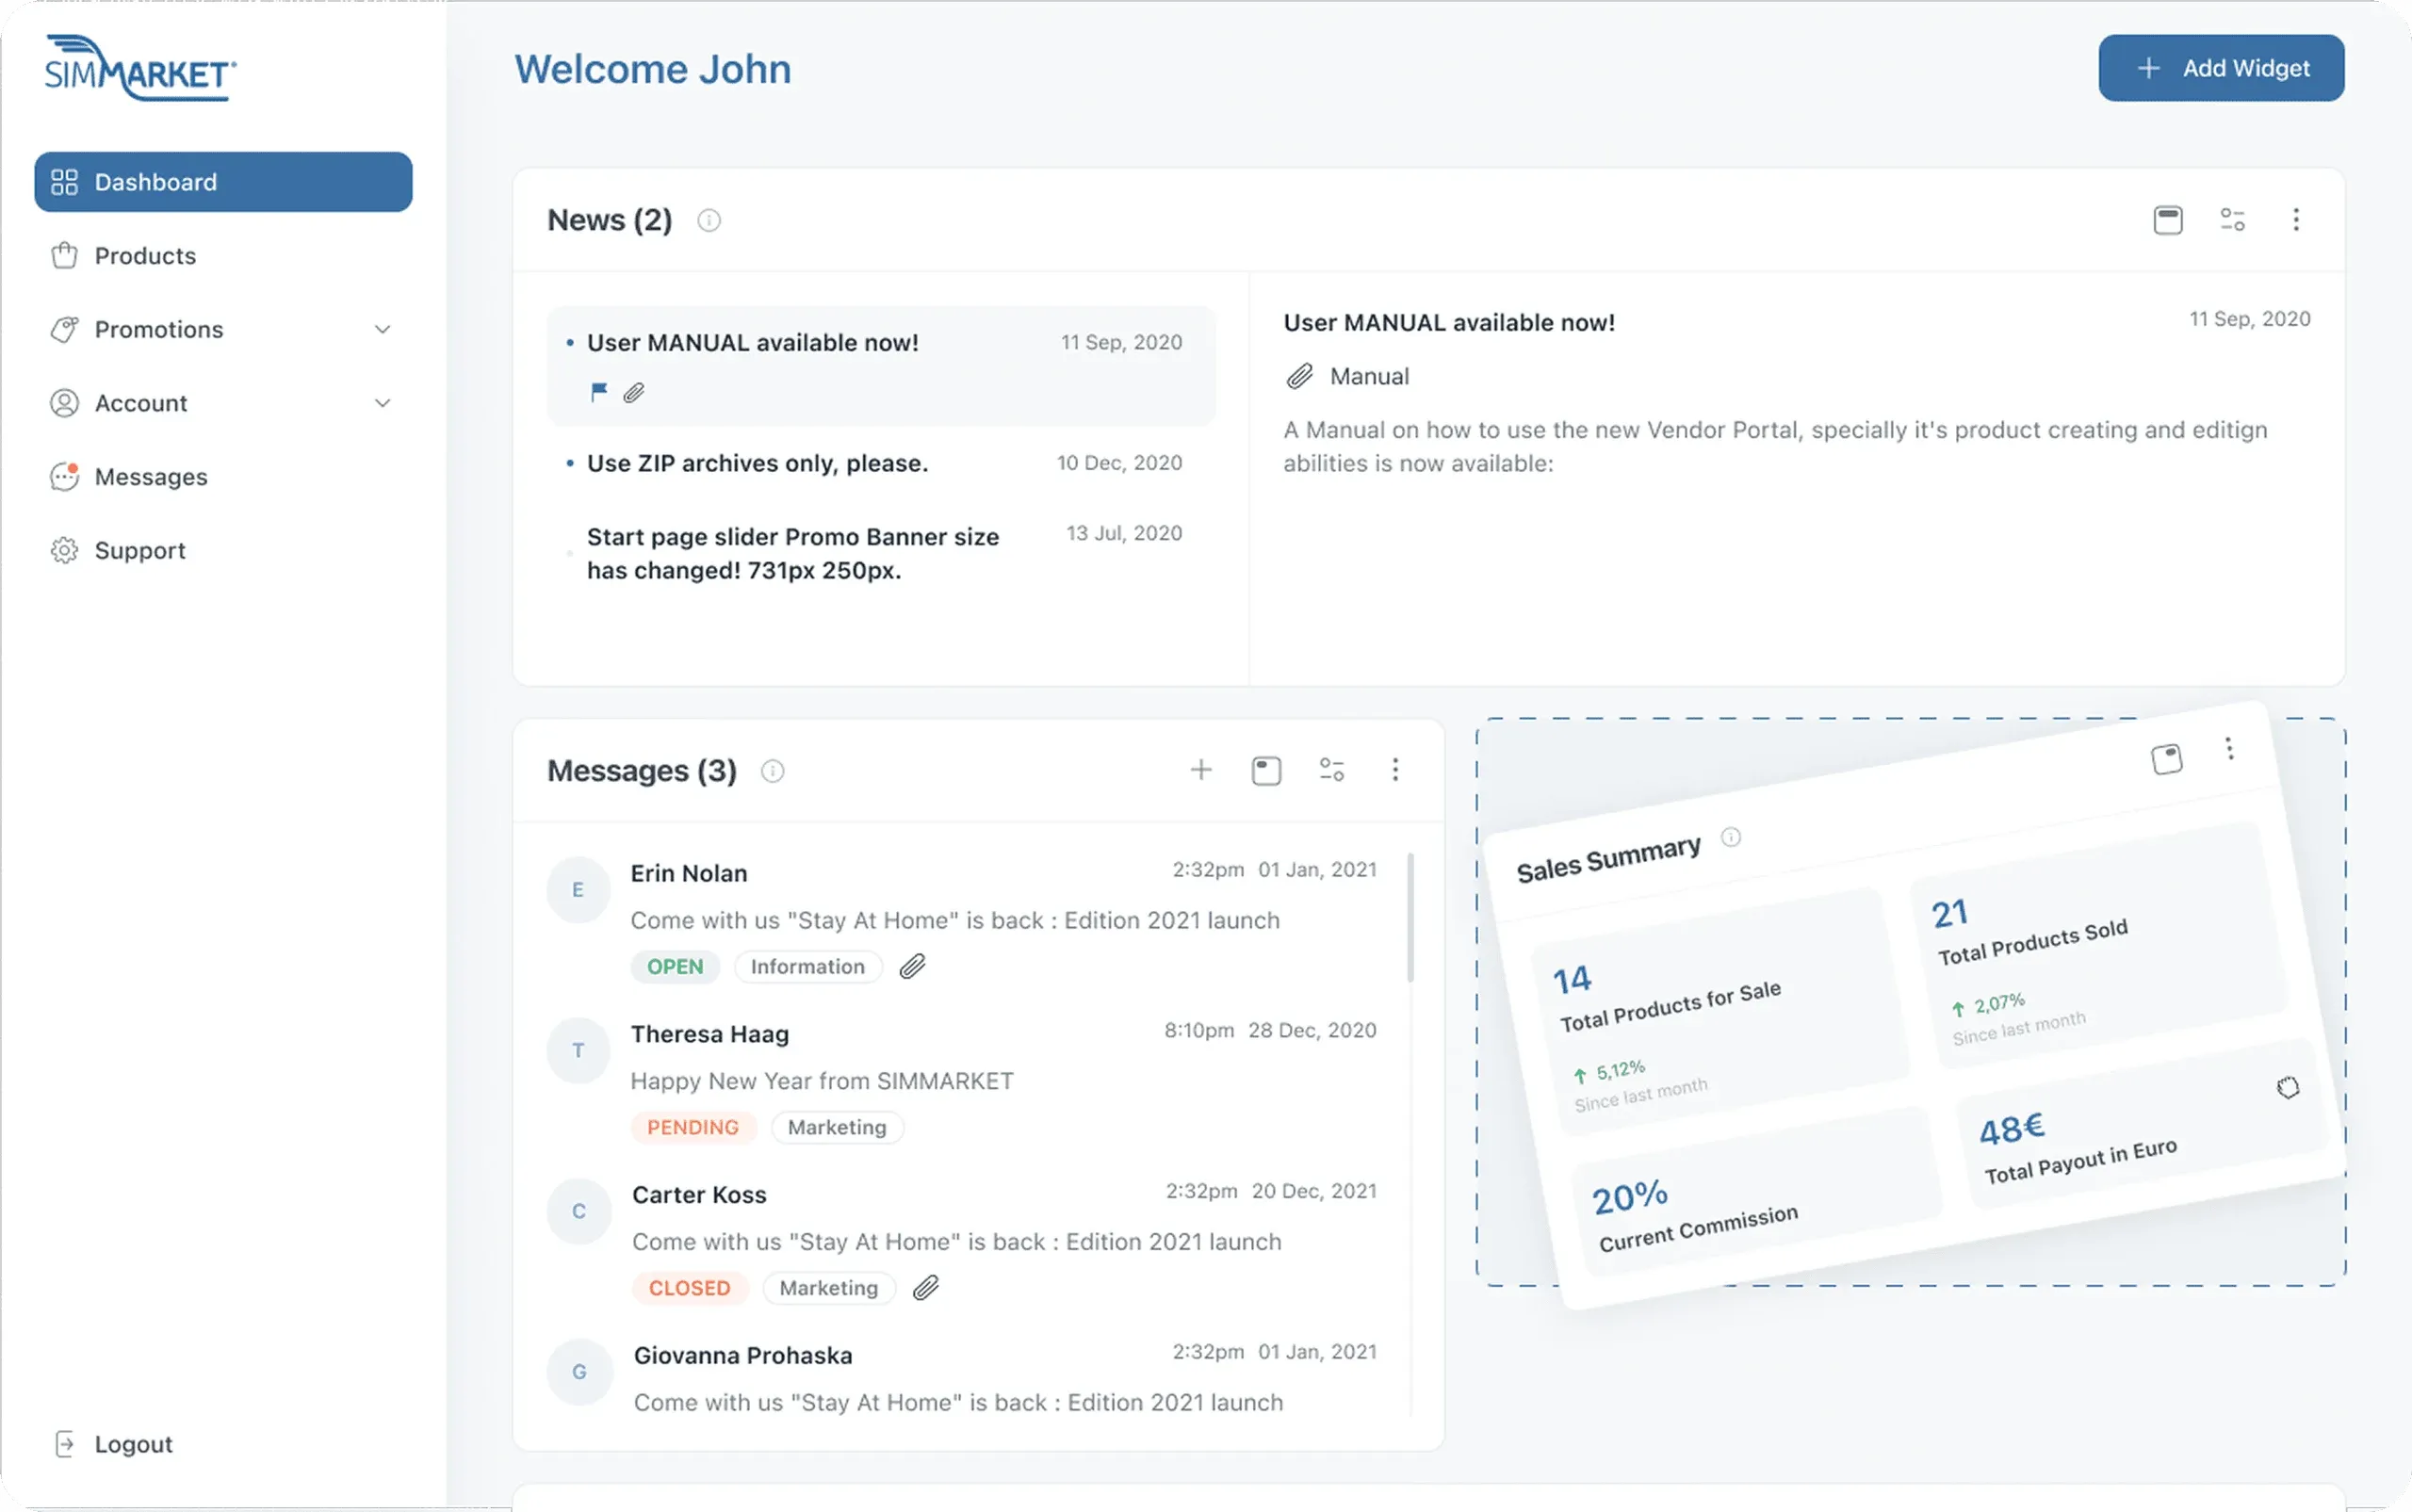Click the Sales Summary info icon
This screenshot has width=2412, height=1512.
pos(1731,837)
